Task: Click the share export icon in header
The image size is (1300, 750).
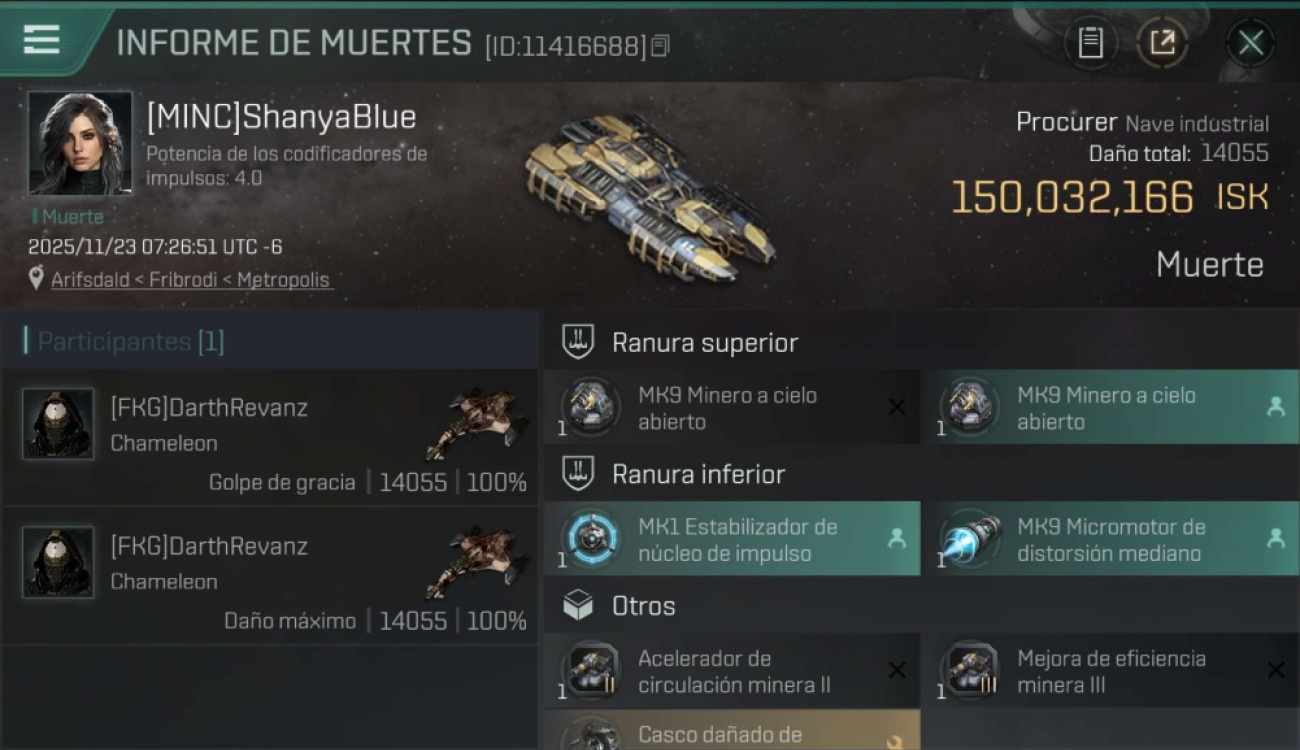Action: [1162, 42]
